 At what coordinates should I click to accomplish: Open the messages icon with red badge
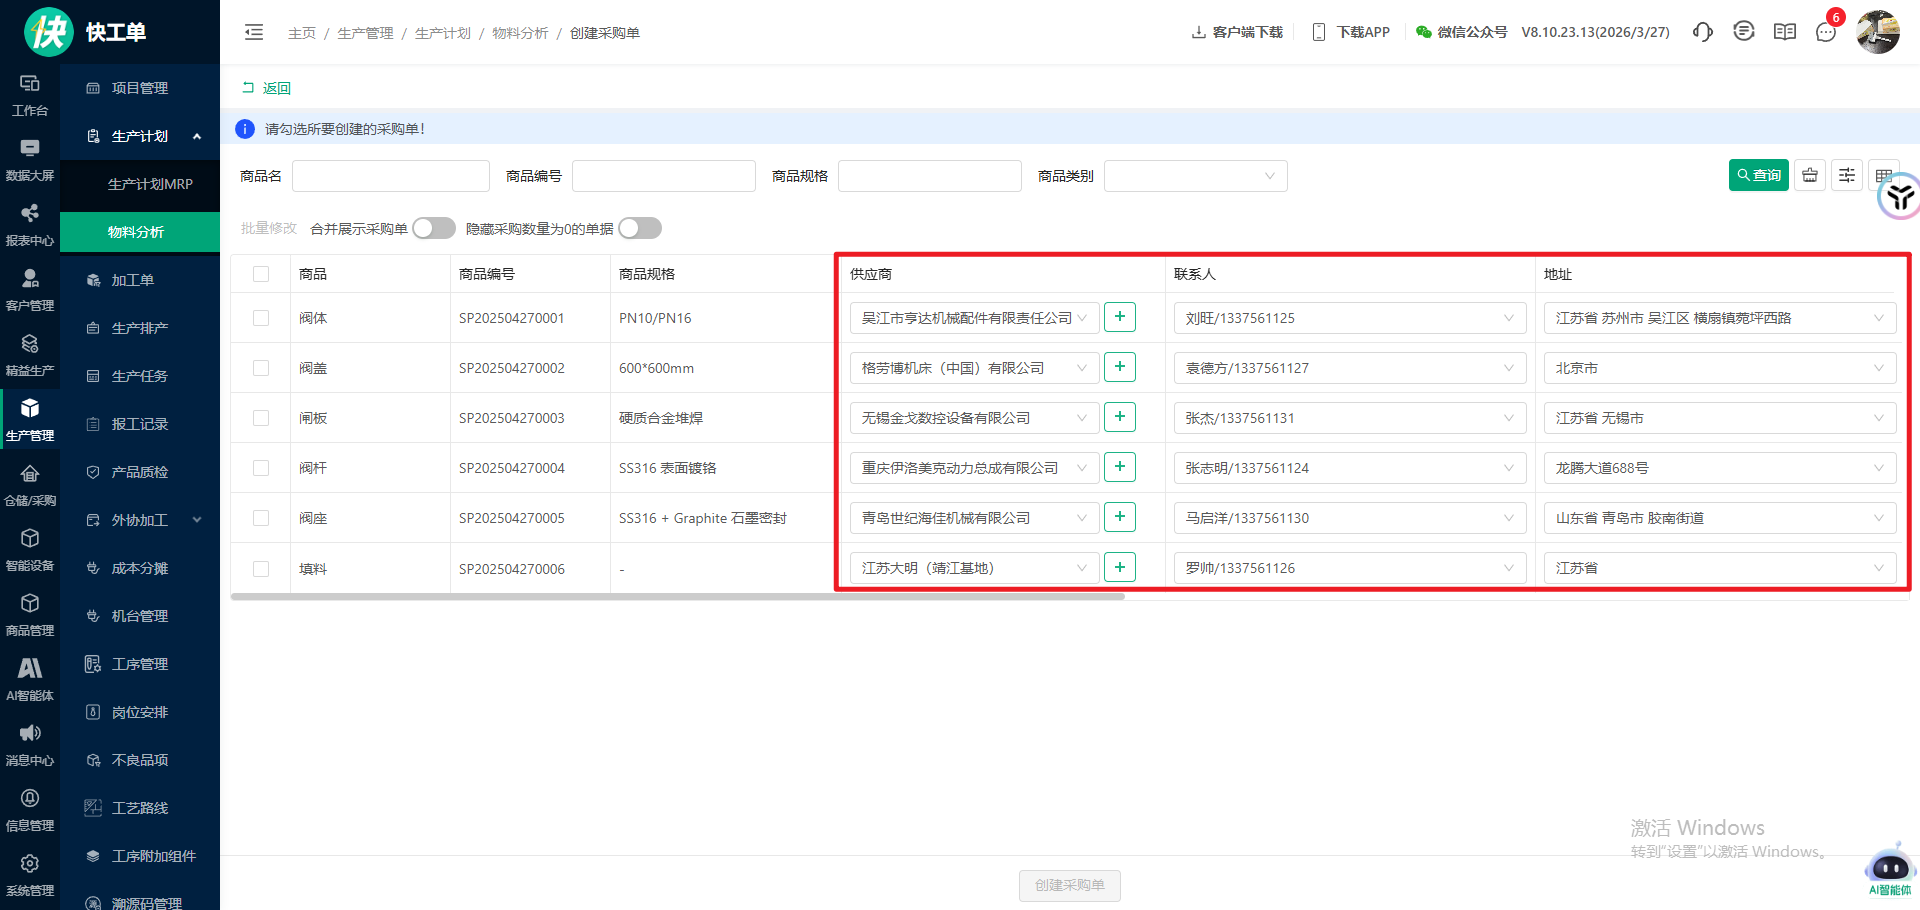click(x=1826, y=32)
